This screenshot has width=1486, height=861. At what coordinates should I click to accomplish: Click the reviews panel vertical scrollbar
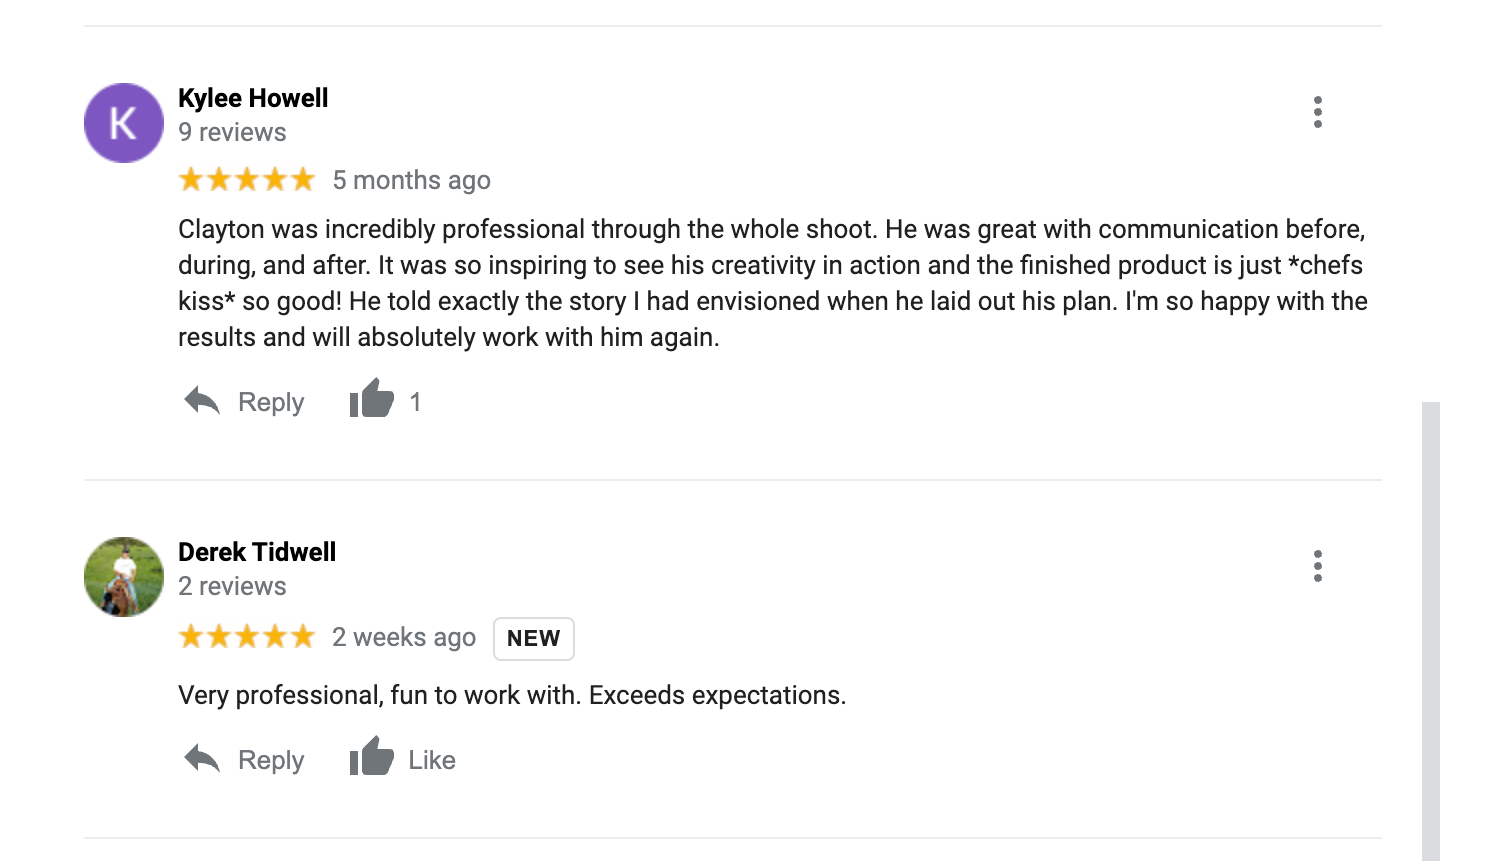(1431, 630)
